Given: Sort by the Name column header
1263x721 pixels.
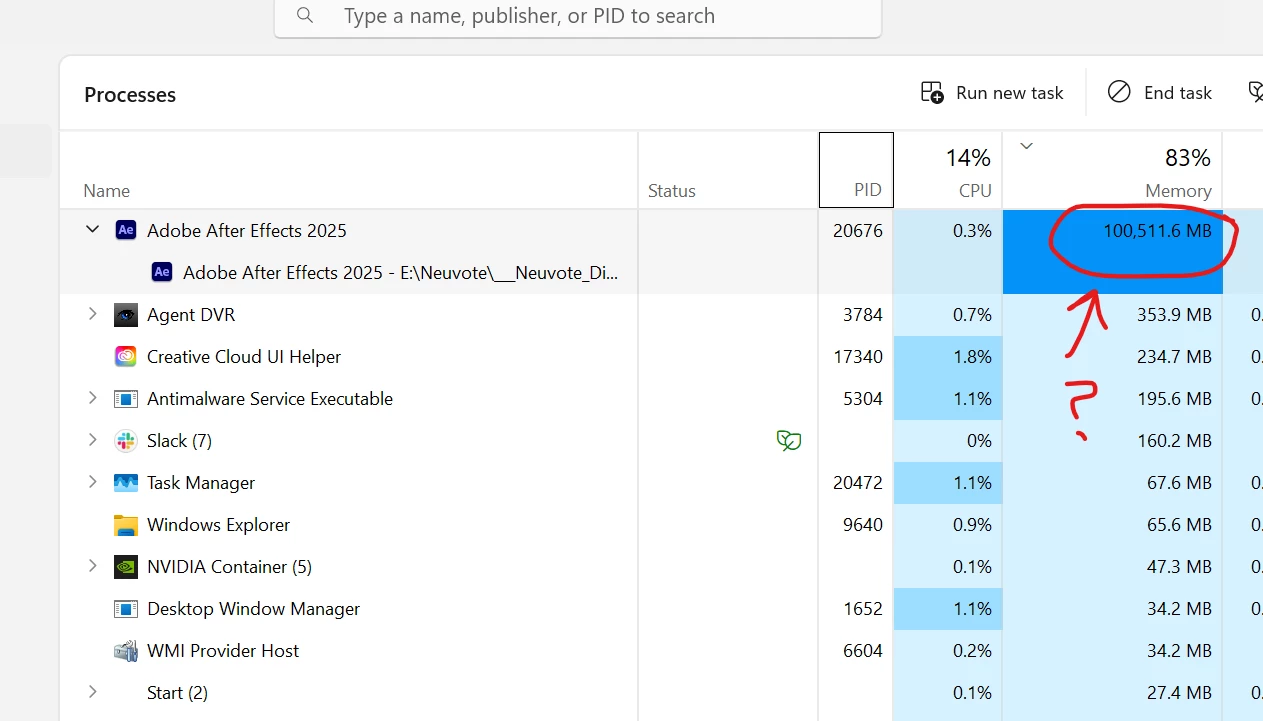Looking at the screenshot, I should point(106,191).
